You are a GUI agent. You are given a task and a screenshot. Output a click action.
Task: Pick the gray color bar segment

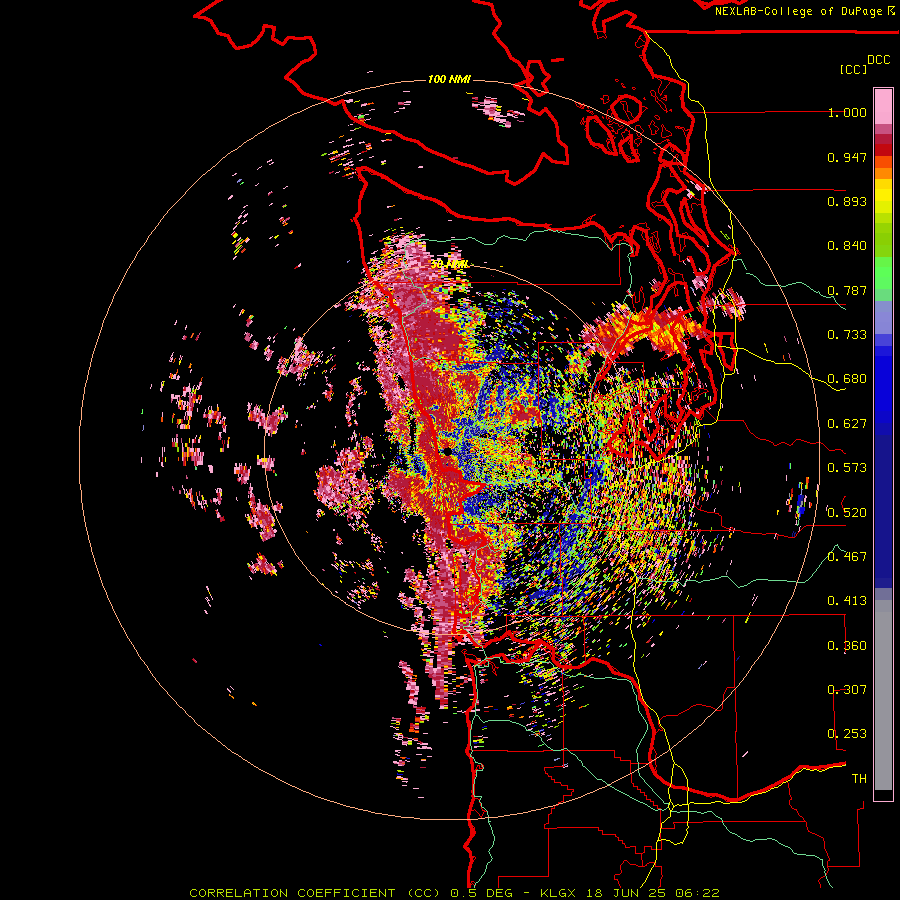883,695
